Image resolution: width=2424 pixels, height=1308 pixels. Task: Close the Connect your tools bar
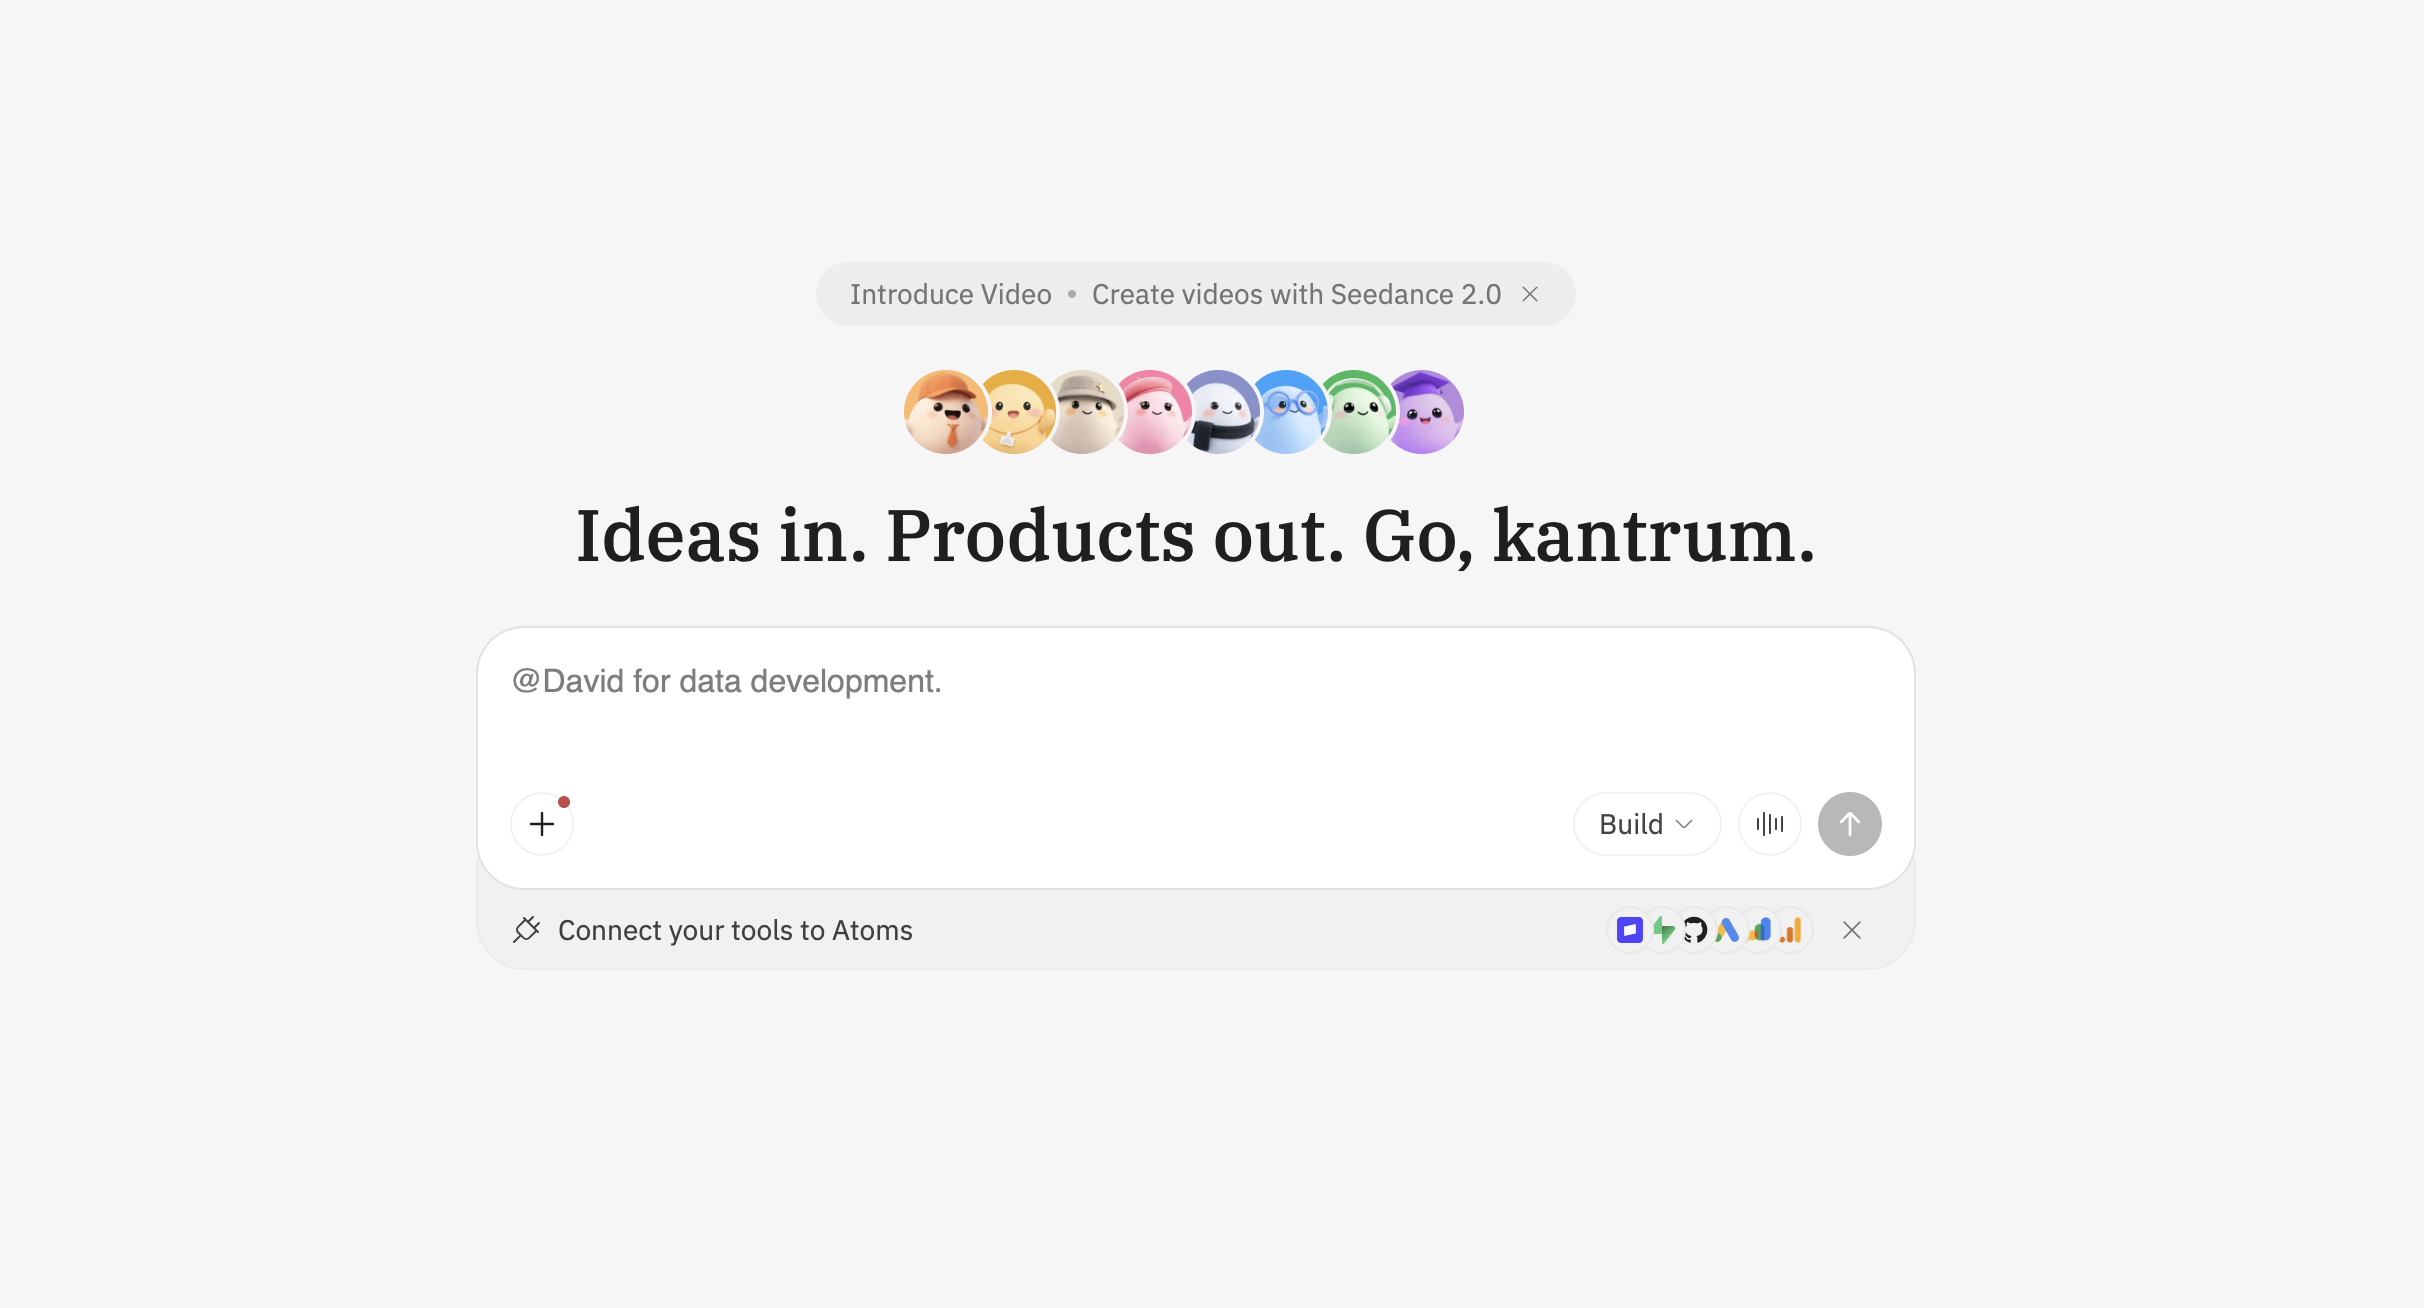(1852, 930)
